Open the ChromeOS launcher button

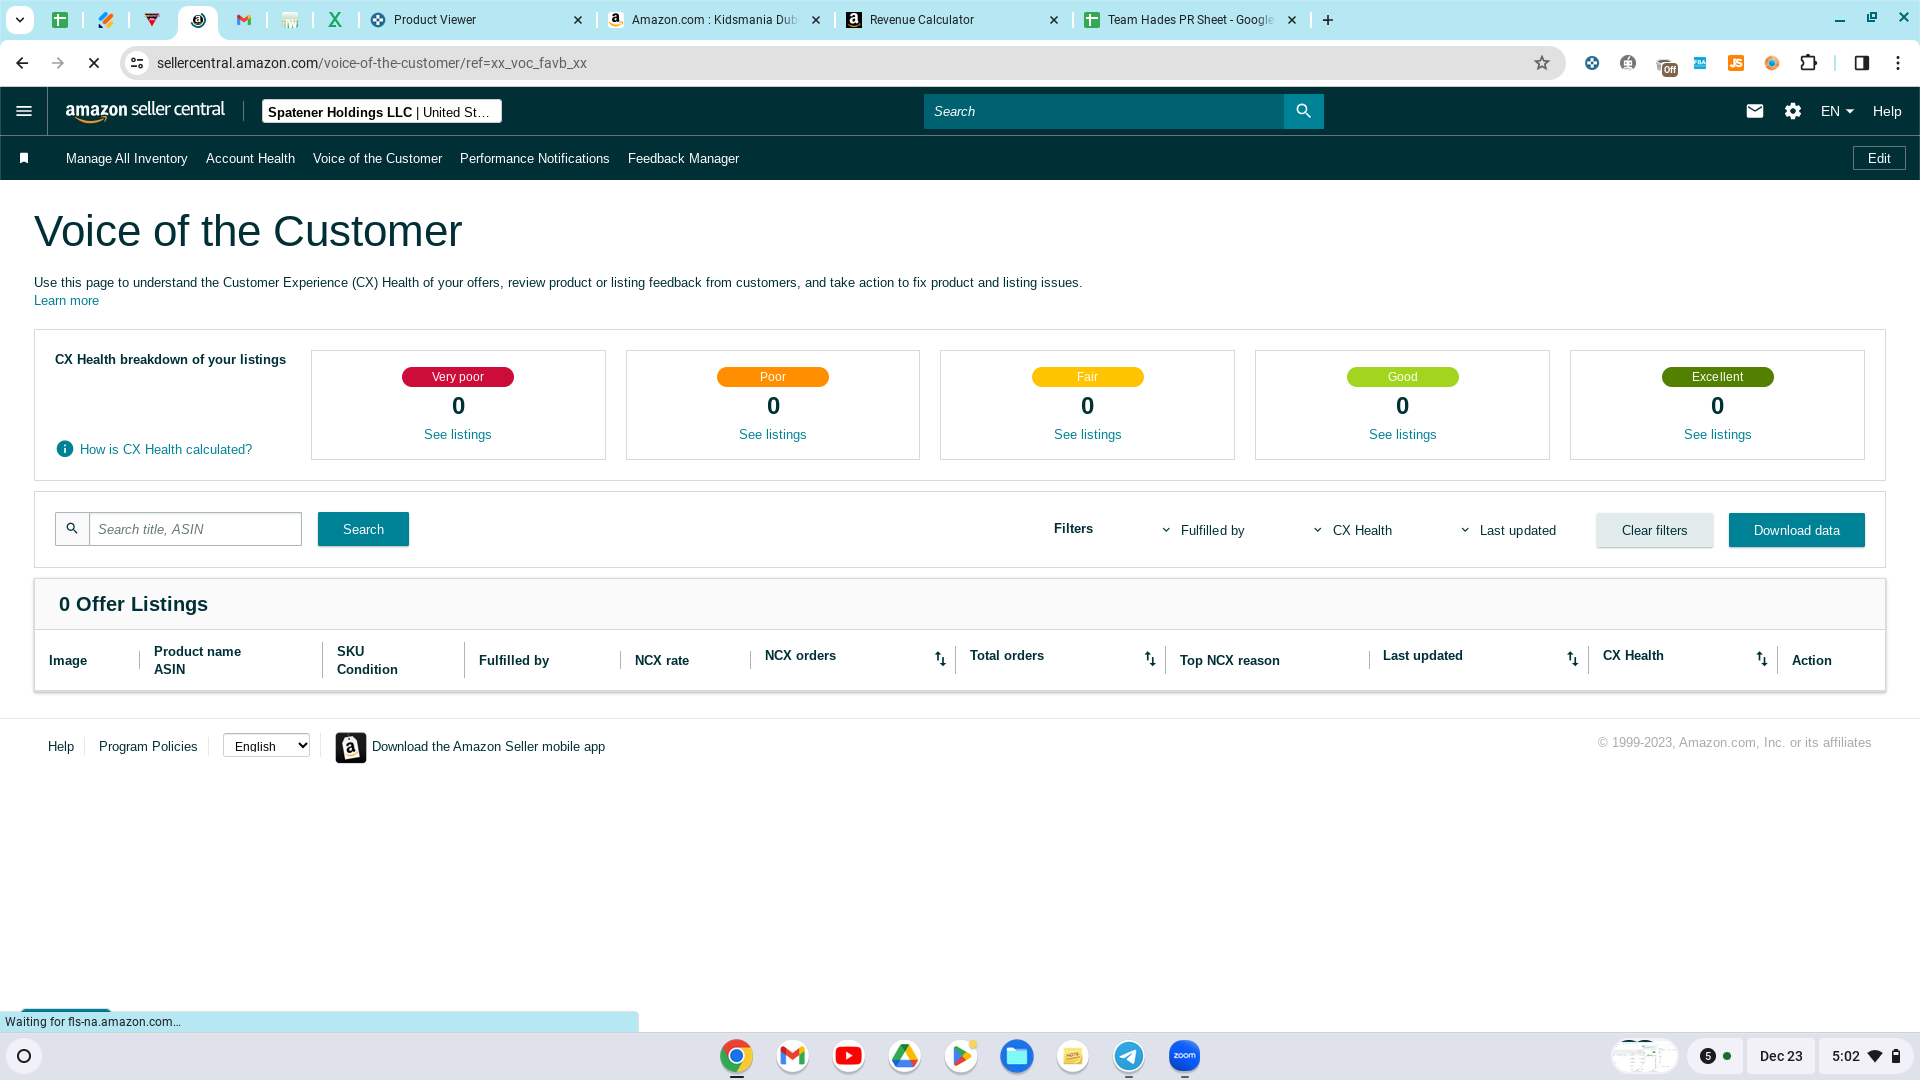[x=24, y=1056]
